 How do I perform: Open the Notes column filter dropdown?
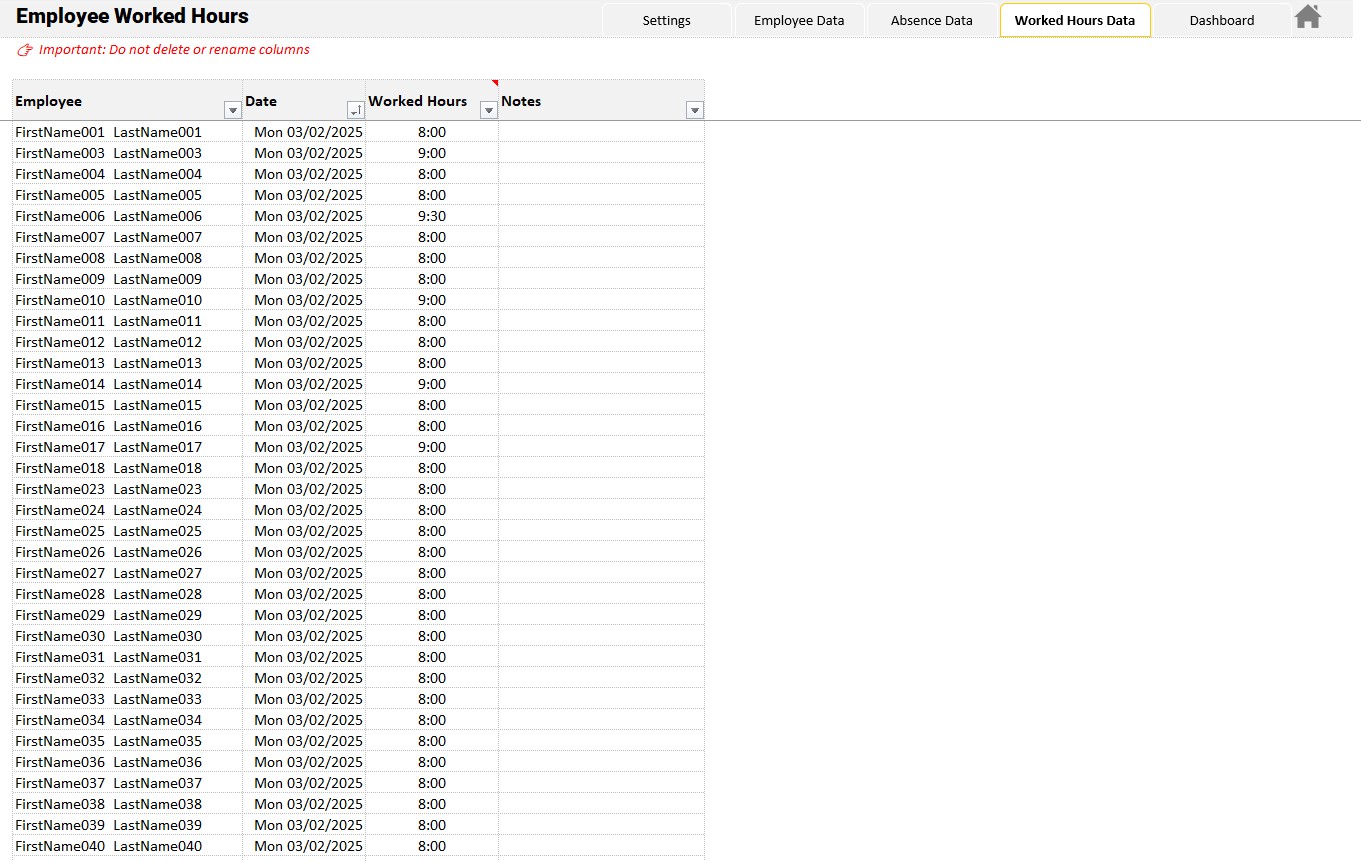[x=695, y=110]
